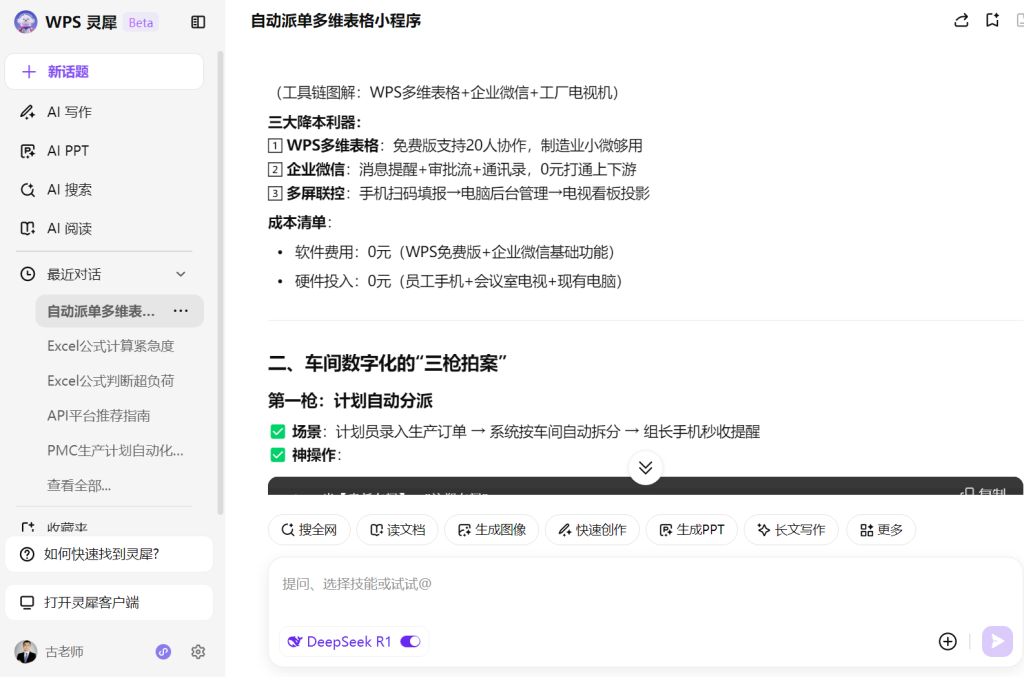1024x677 pixels.
Task: Select the 生成图像 skill chip
Action: coord(492,530)
